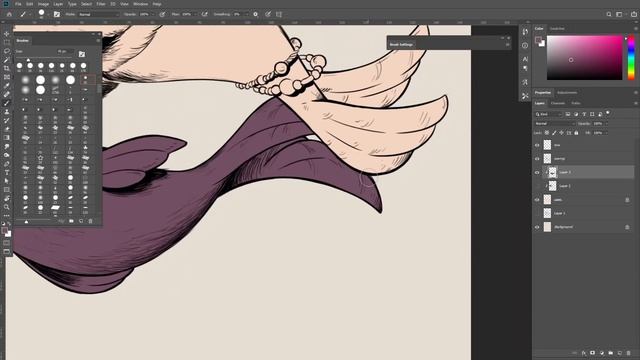Delete layer using the trash icon
The image size is (640, 360).
click(x=628, y=353)
